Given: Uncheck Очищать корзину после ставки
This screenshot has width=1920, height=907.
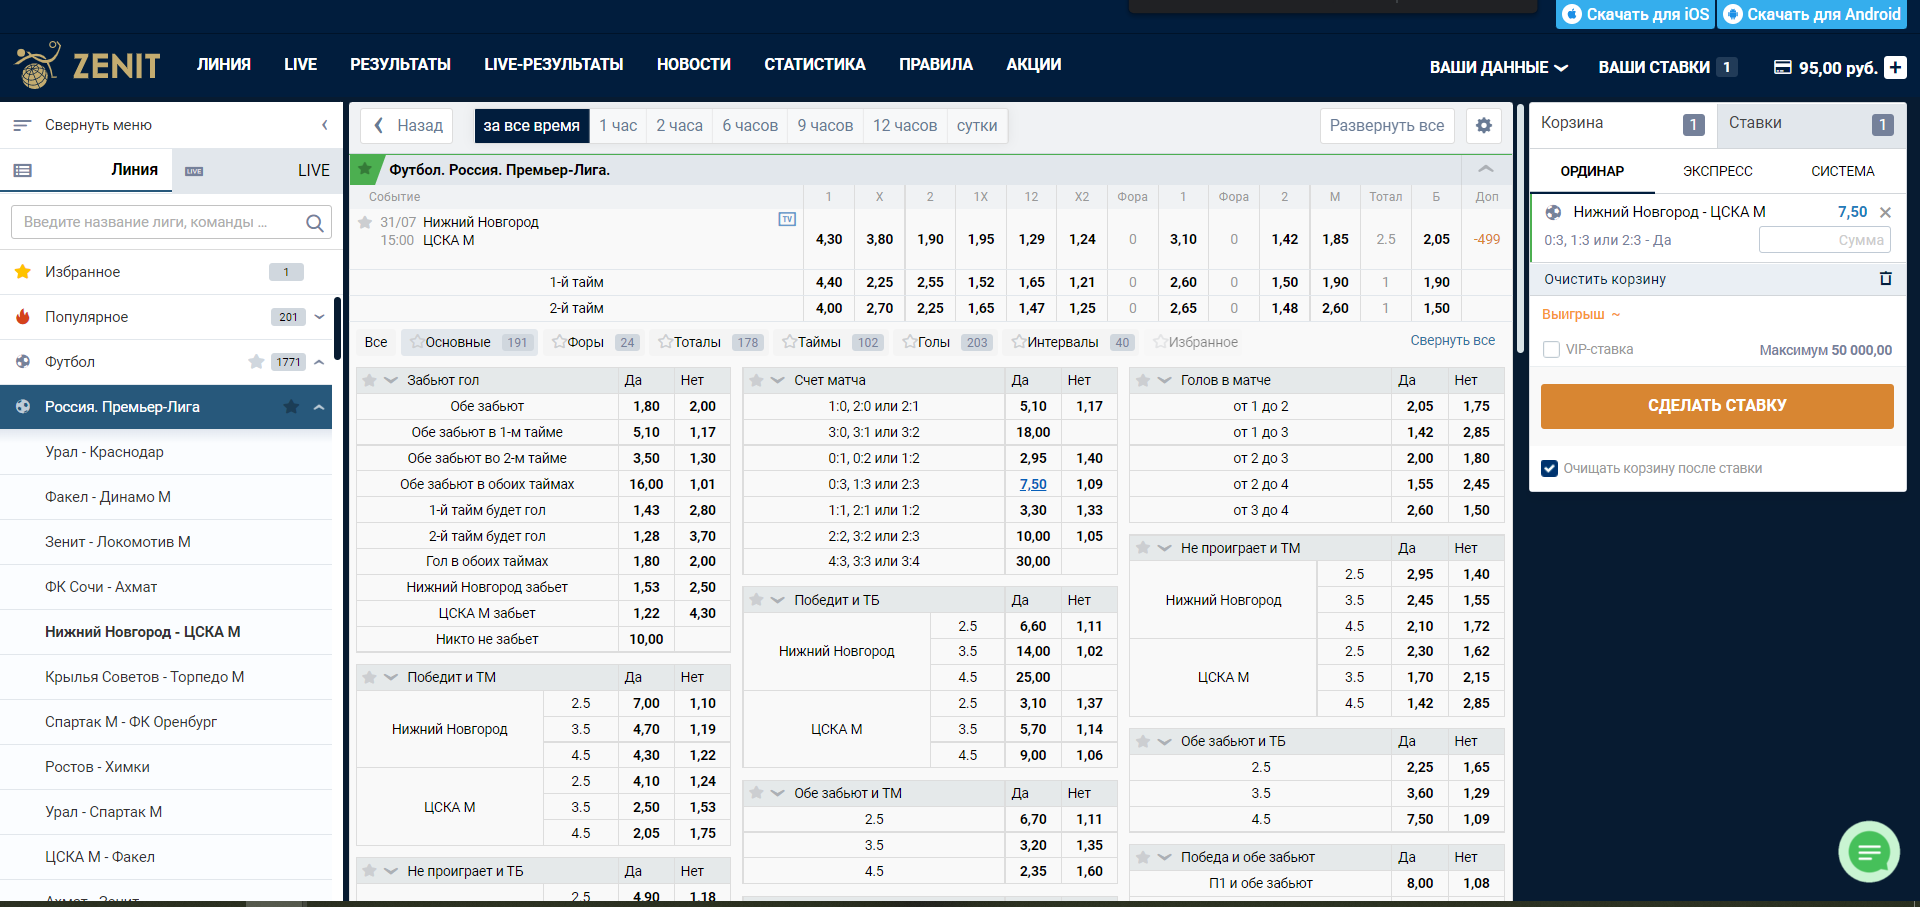Looking at the screenshot, I should tap(1550, 468).
